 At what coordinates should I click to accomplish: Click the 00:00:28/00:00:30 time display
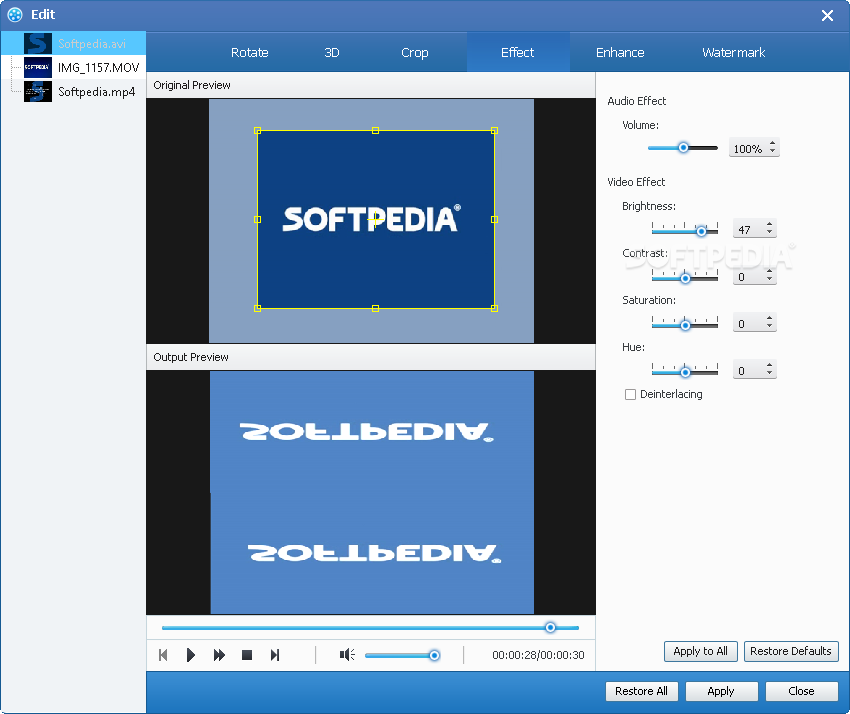pos(538,655)
